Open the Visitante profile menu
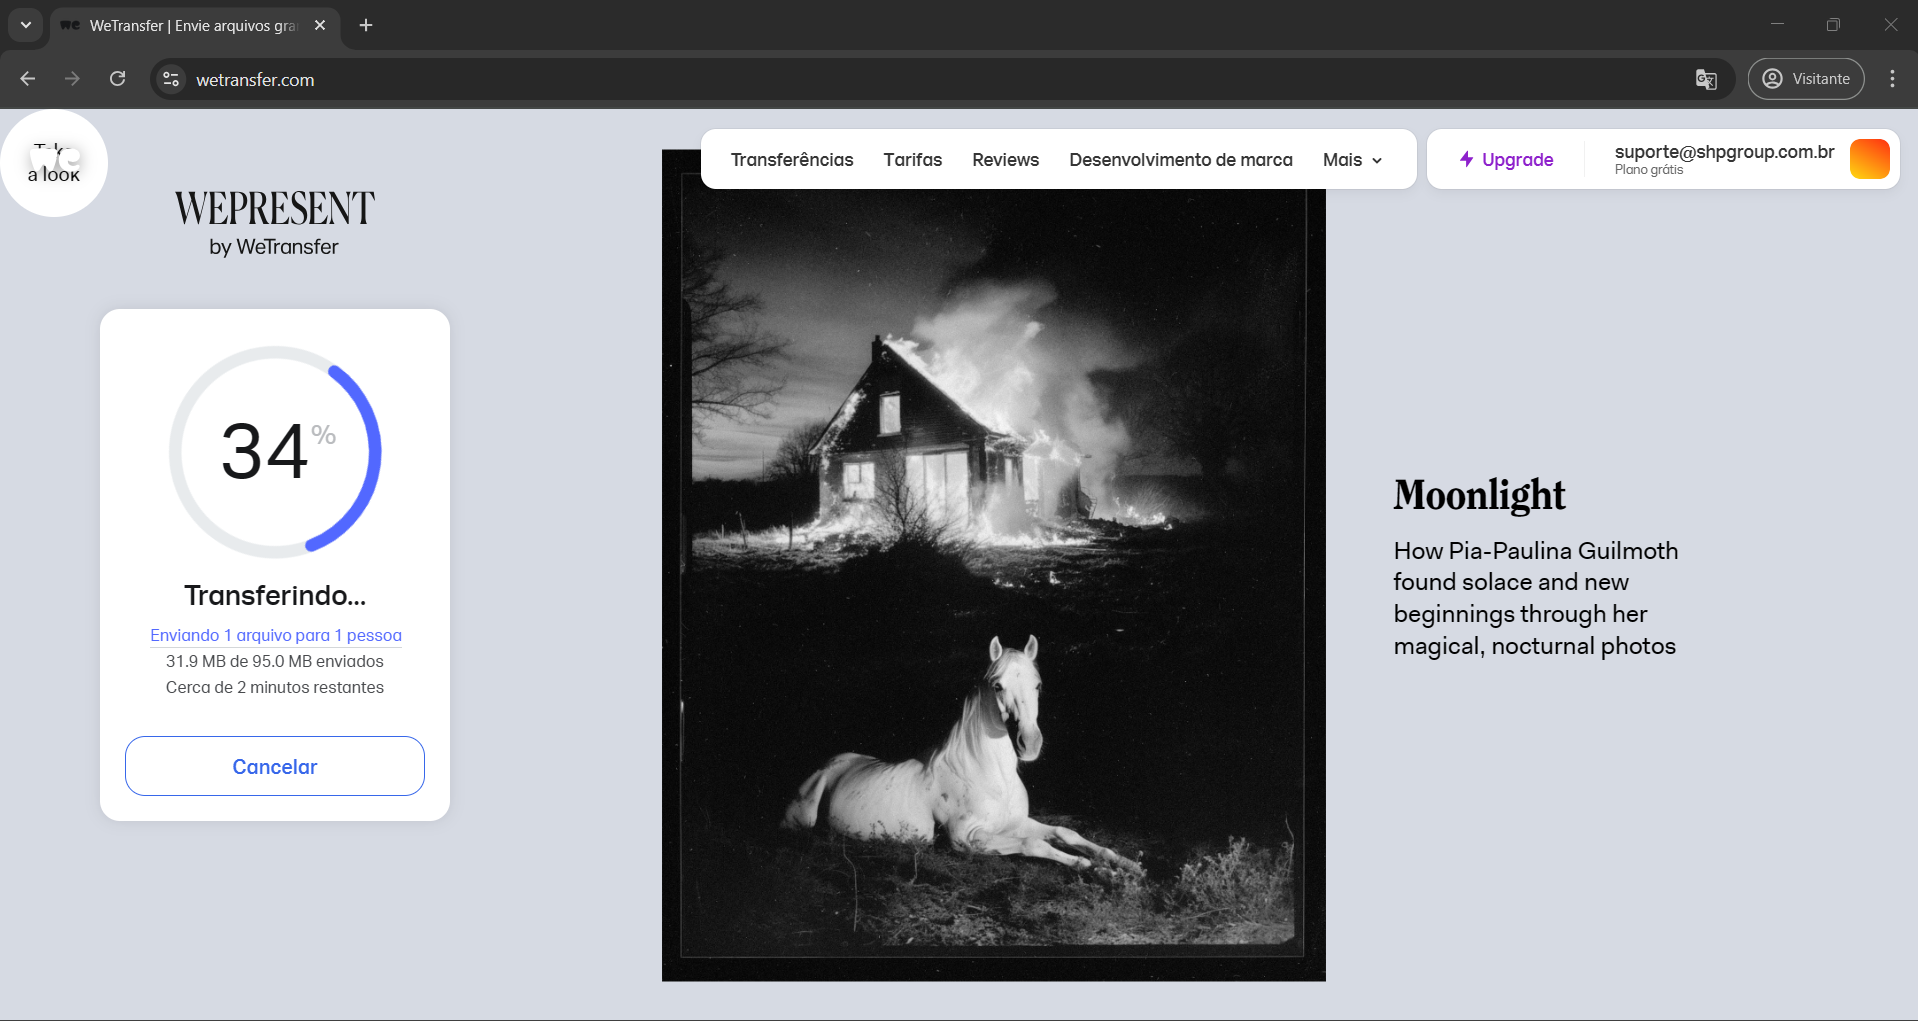 1805,79
